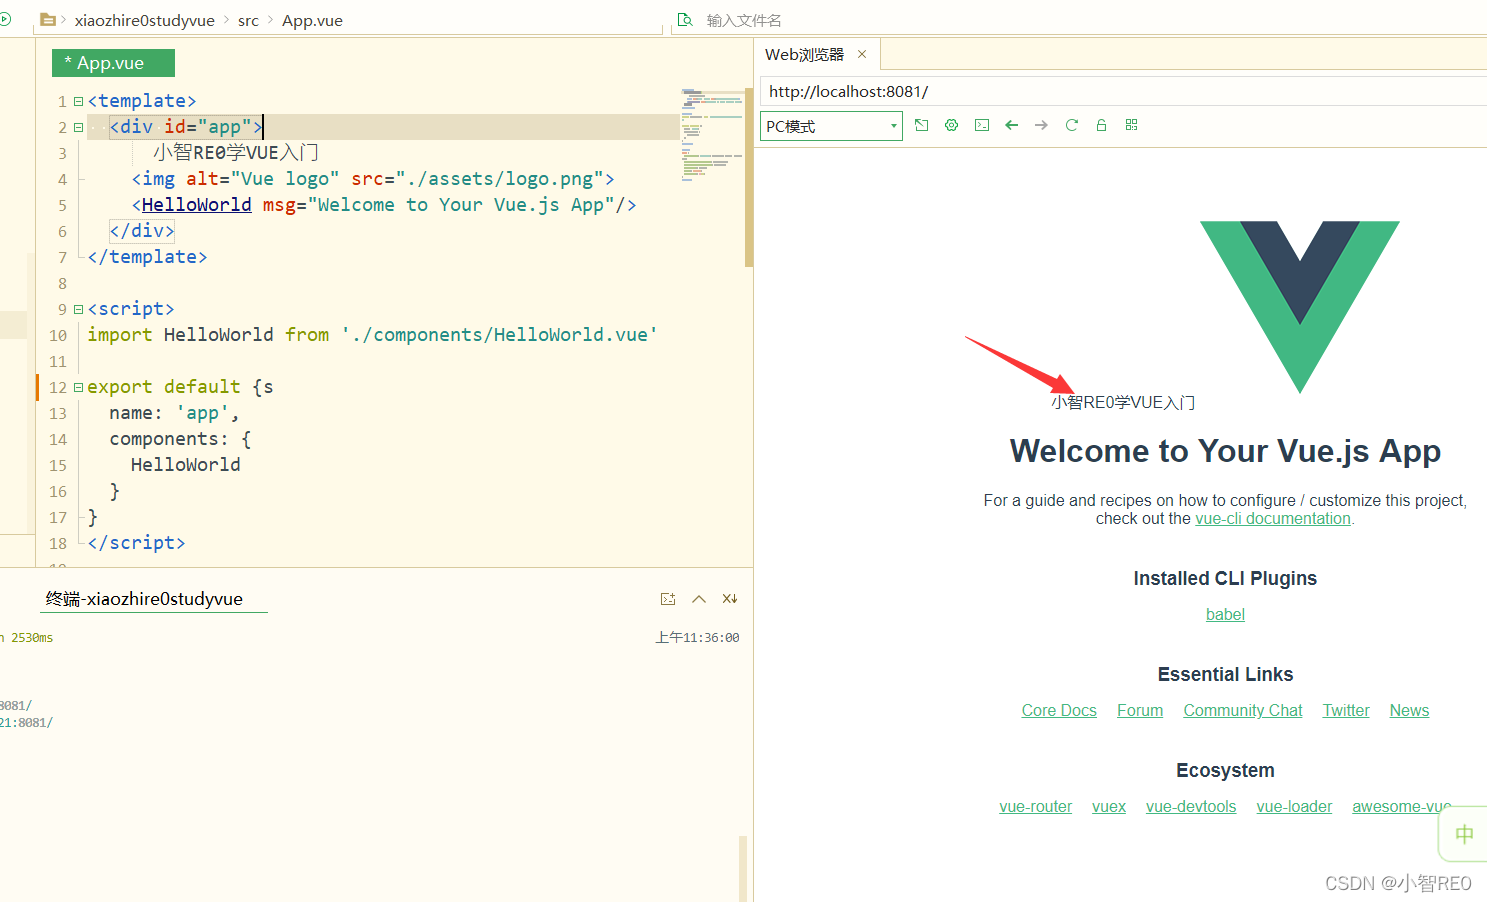Open page in external browser icon
This screenshot has width=1487, height=902.
click(922, 125)
